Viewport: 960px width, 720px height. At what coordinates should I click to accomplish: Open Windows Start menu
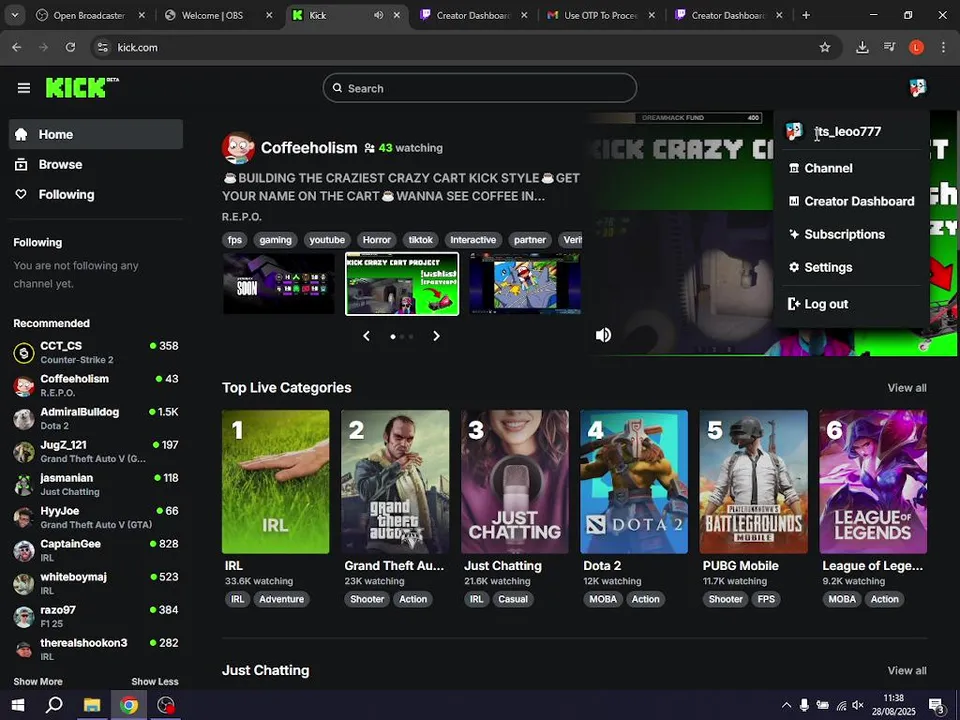[x=18, y=705]
